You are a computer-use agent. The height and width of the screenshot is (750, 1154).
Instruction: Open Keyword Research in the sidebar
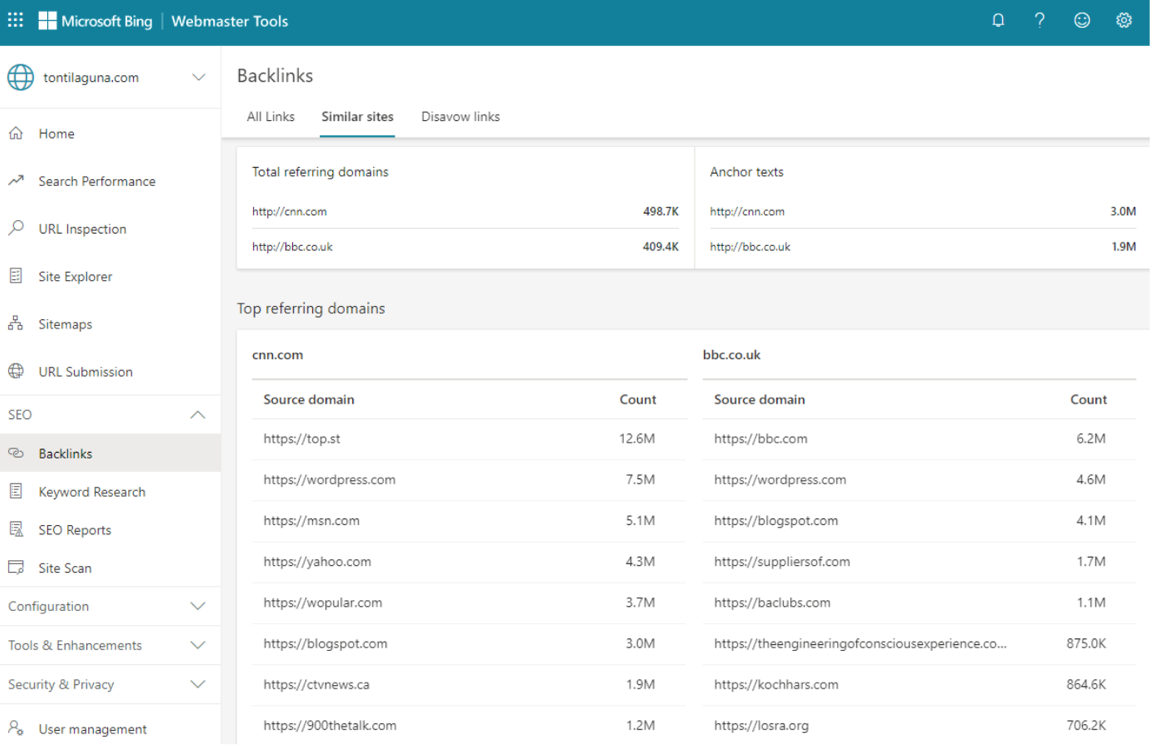(92, 492)
